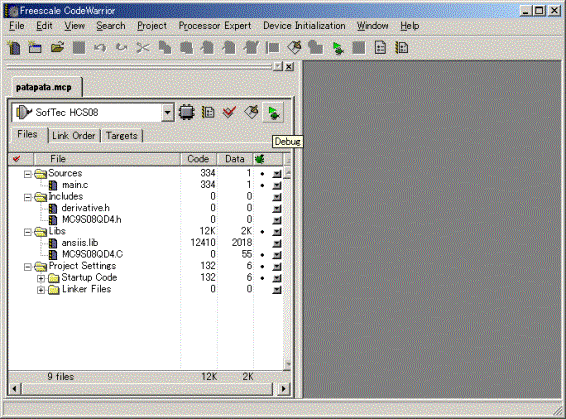Open the Processor Expert menu
This screenshot has width=566, height=419.
(215, 26)
